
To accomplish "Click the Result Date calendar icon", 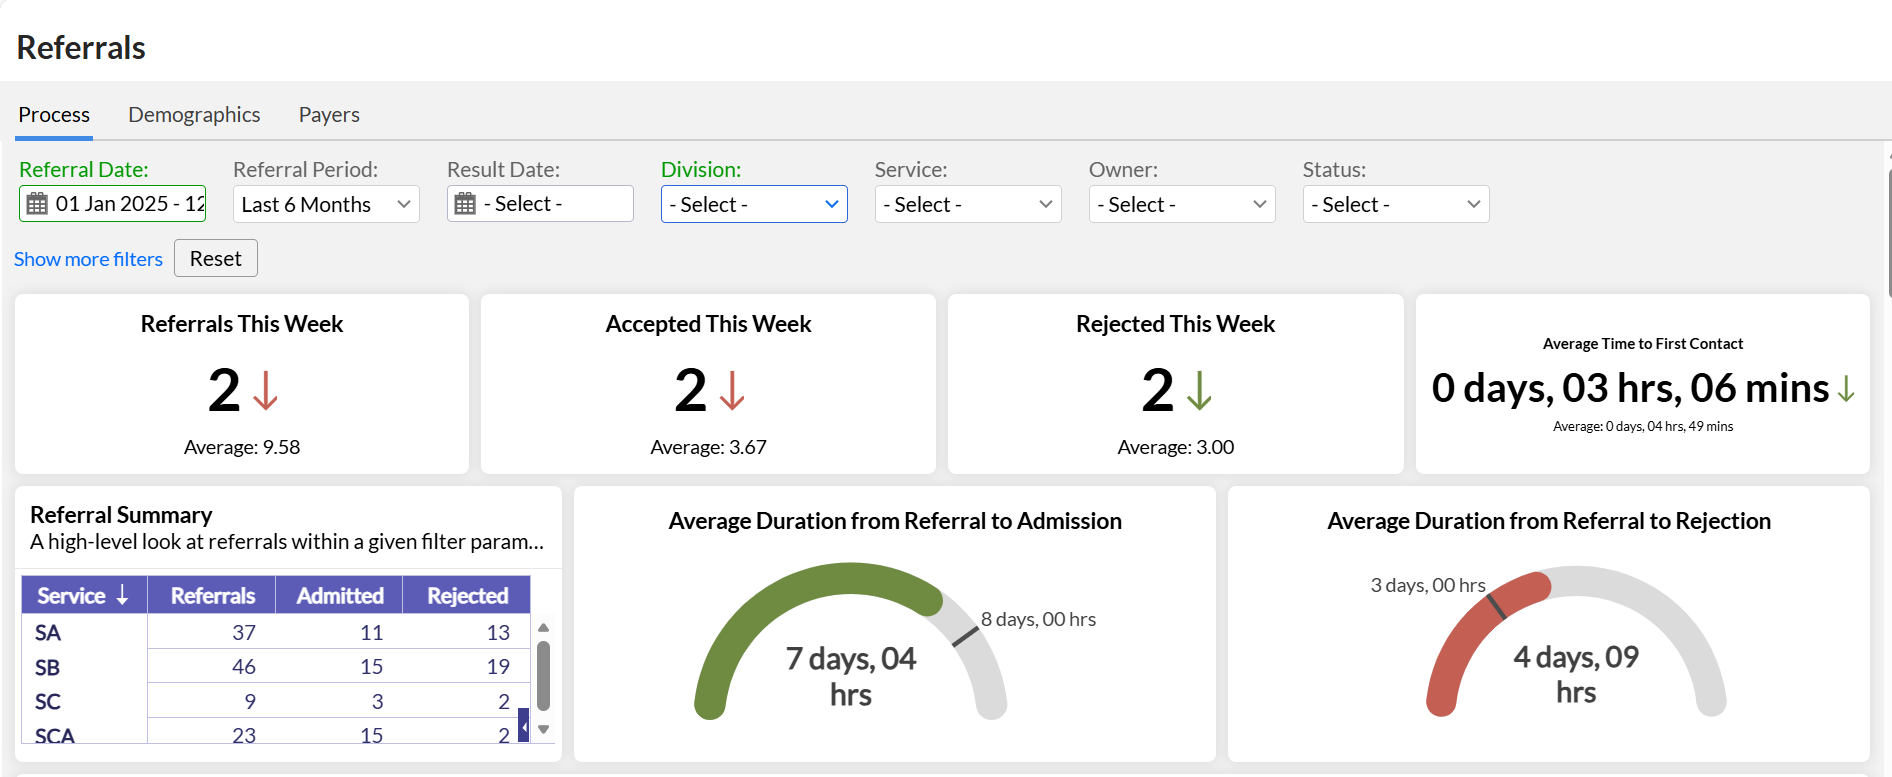I will click(465, 204).
